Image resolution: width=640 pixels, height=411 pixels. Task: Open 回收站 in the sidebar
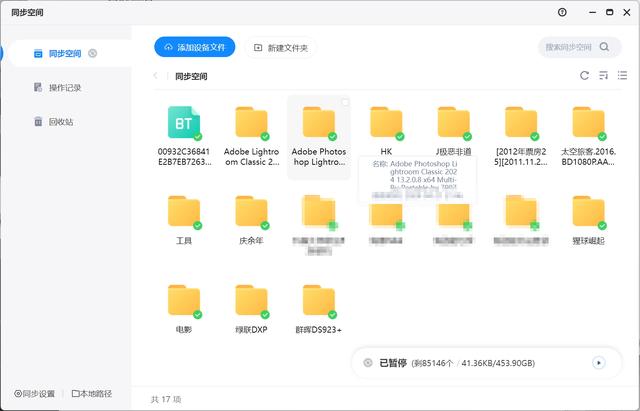click(x=53, y=122)
